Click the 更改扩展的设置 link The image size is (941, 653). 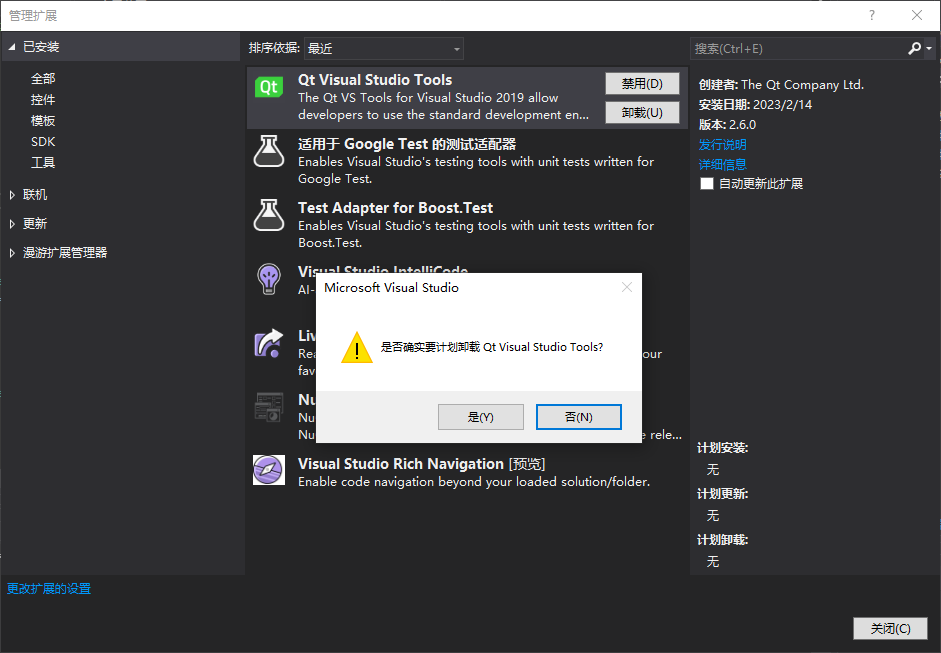click(x=49, y=589)
